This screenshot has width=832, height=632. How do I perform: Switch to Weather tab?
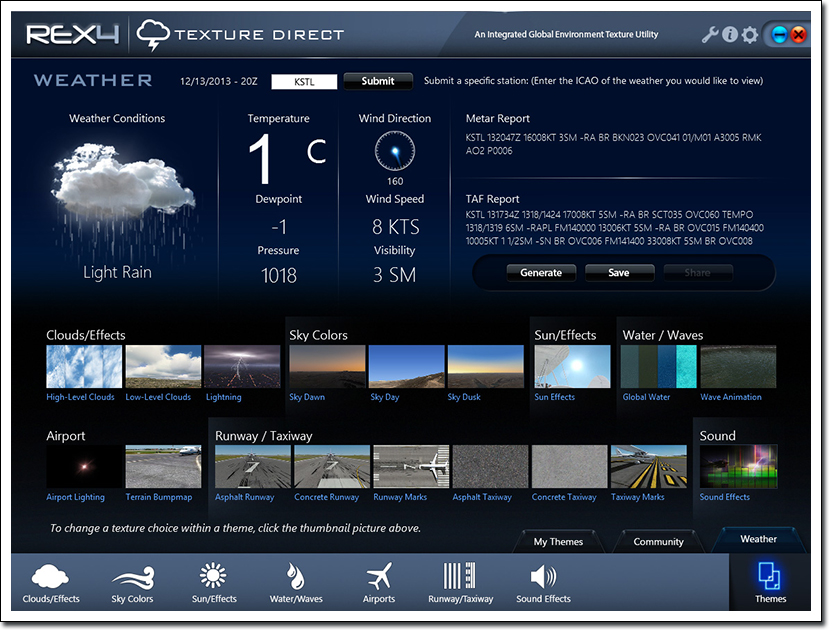click(758, 539)
